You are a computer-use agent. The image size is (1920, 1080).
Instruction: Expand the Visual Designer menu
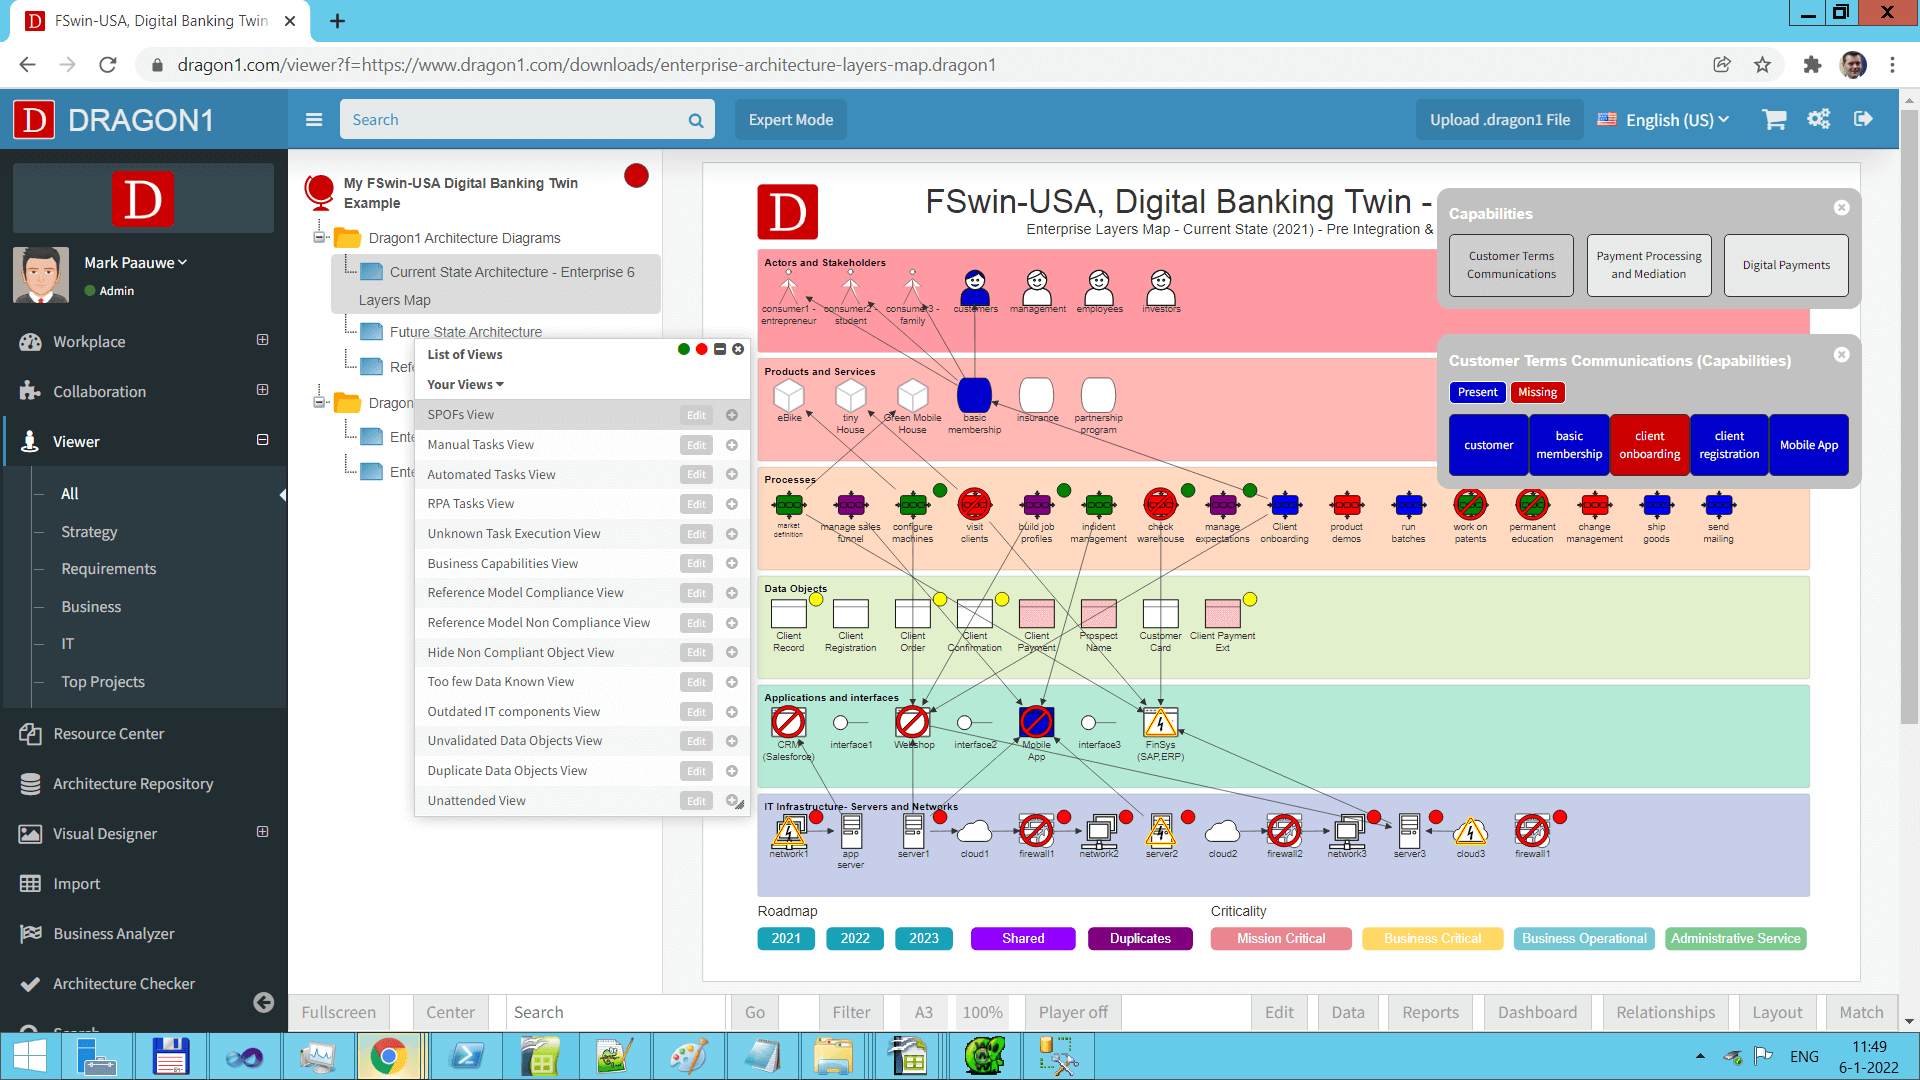tap(262, 832)
